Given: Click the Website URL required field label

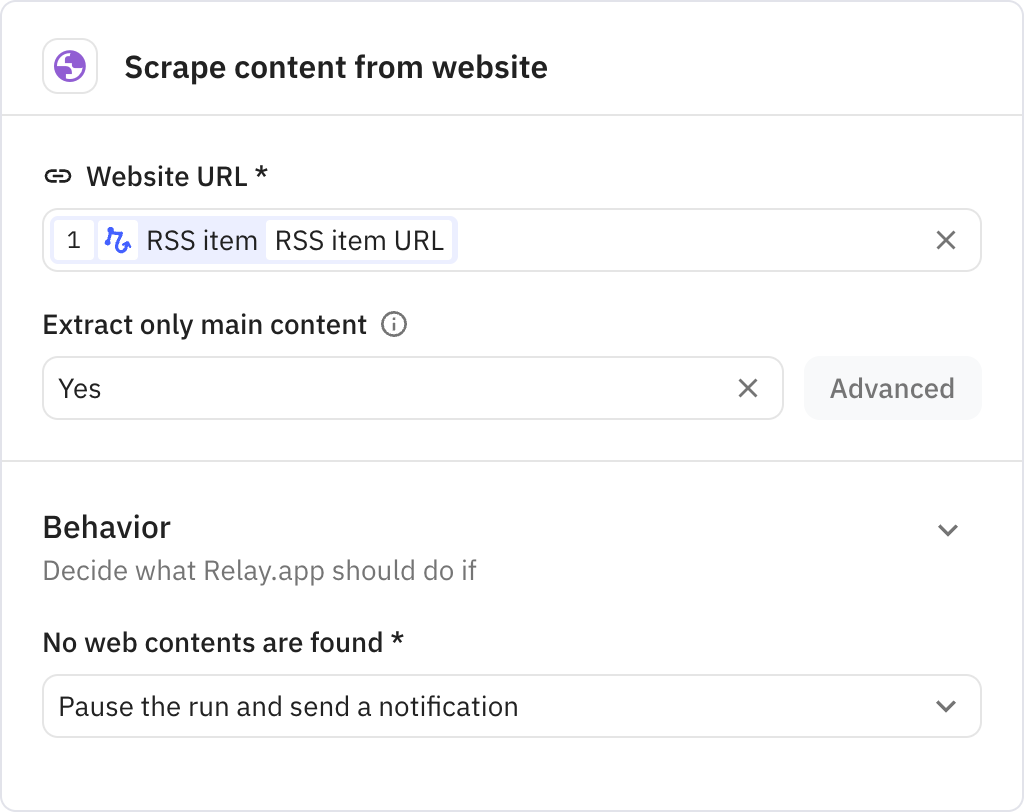Looking at the screenshot, I should pyautogui.click(x=177, y=176).
